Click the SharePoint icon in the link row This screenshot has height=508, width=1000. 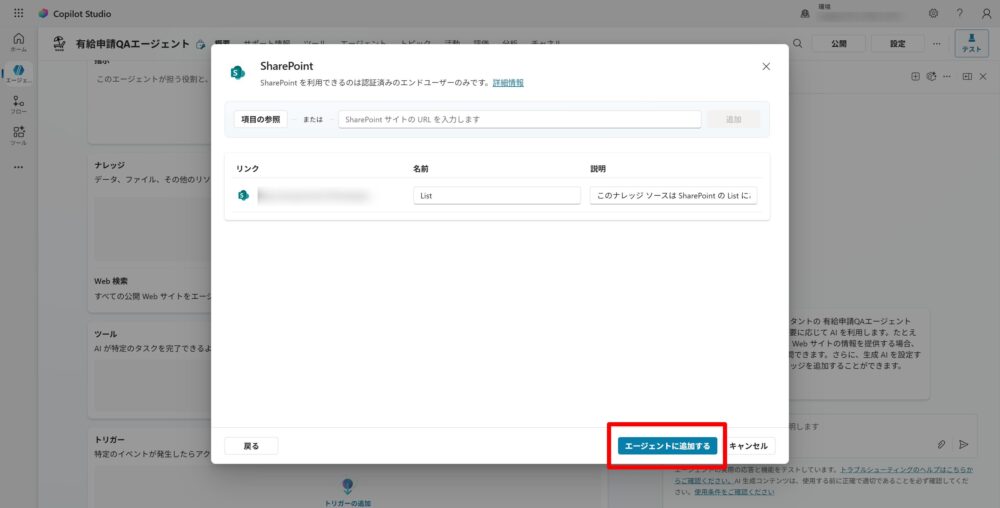(243, 196)
